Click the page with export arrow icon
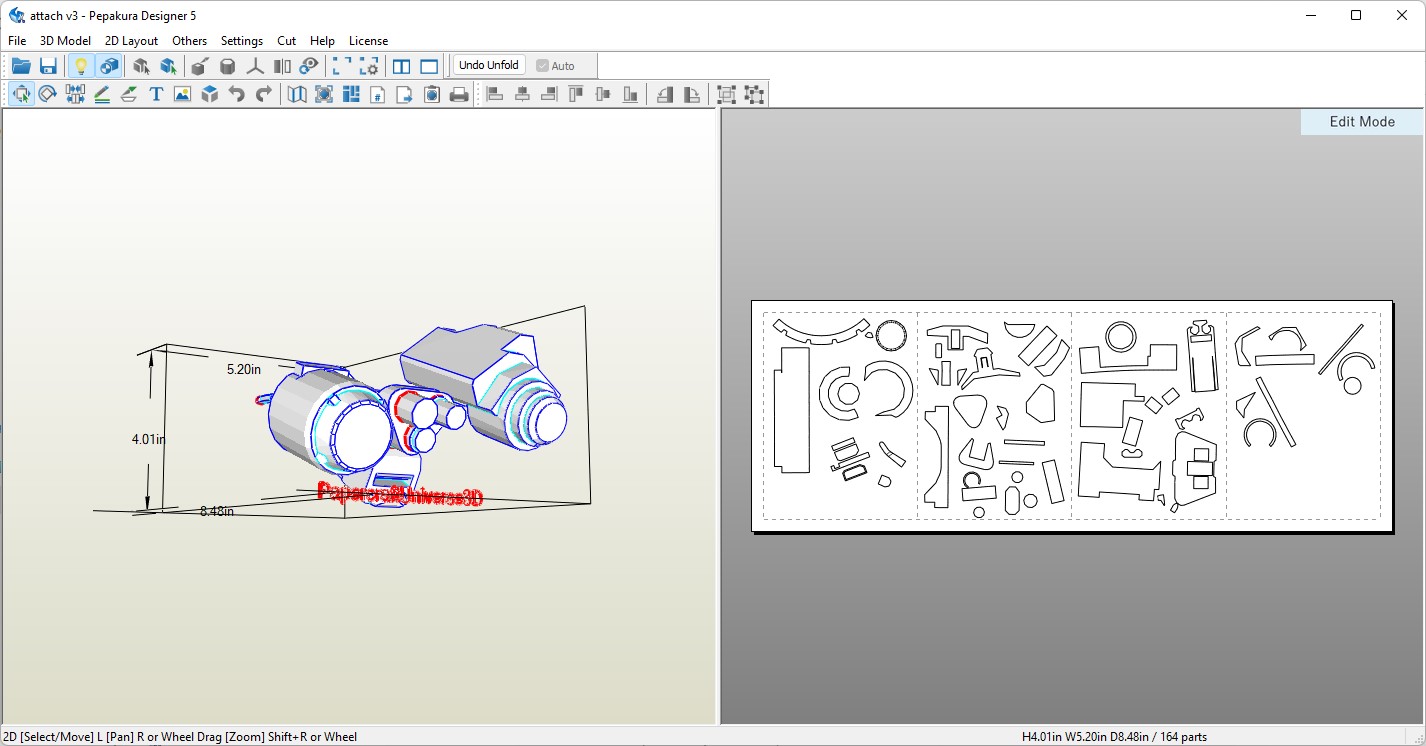The width and height of the screenshot is (1426, 746). pos(405,94)
